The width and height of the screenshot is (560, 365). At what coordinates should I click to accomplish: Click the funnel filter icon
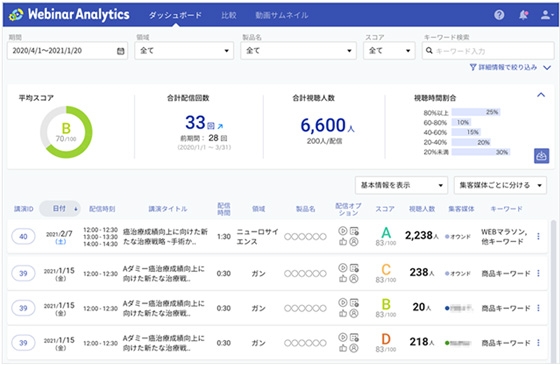tap(473, 67)
